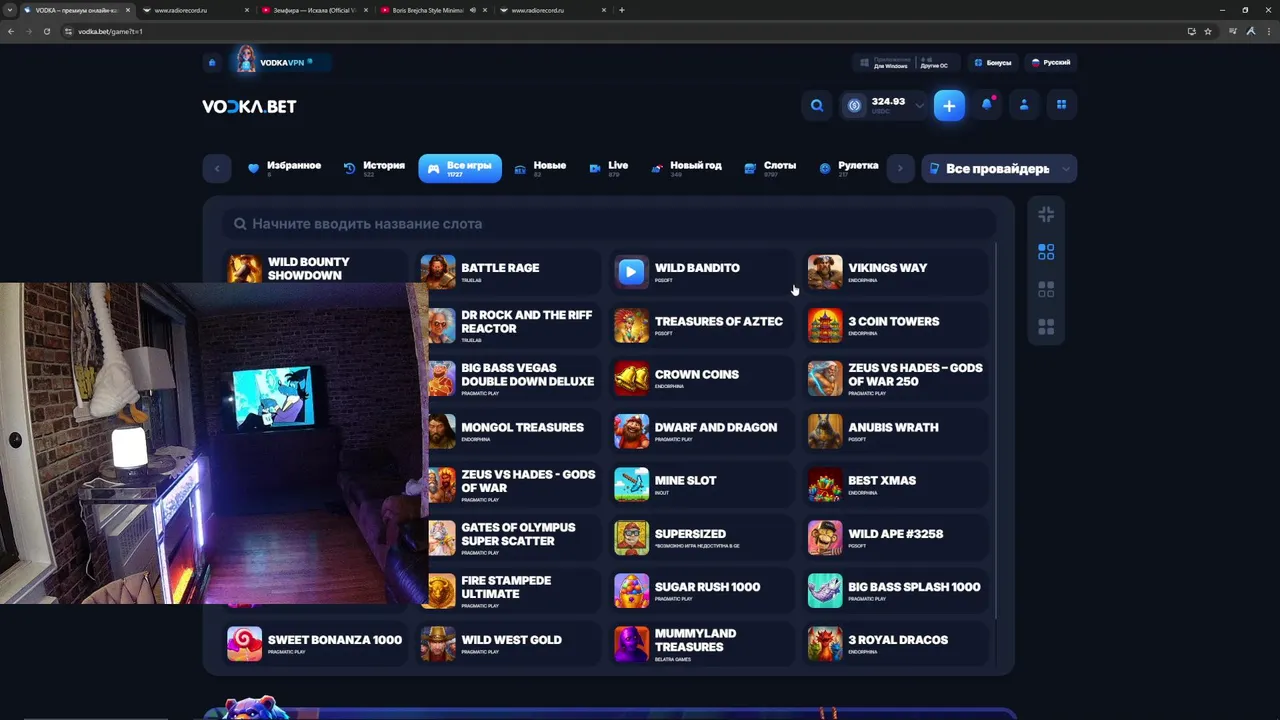Click the Anubis Wrath game icon
The height and width of the screenshot is (720, 1280).
point(825,431)
